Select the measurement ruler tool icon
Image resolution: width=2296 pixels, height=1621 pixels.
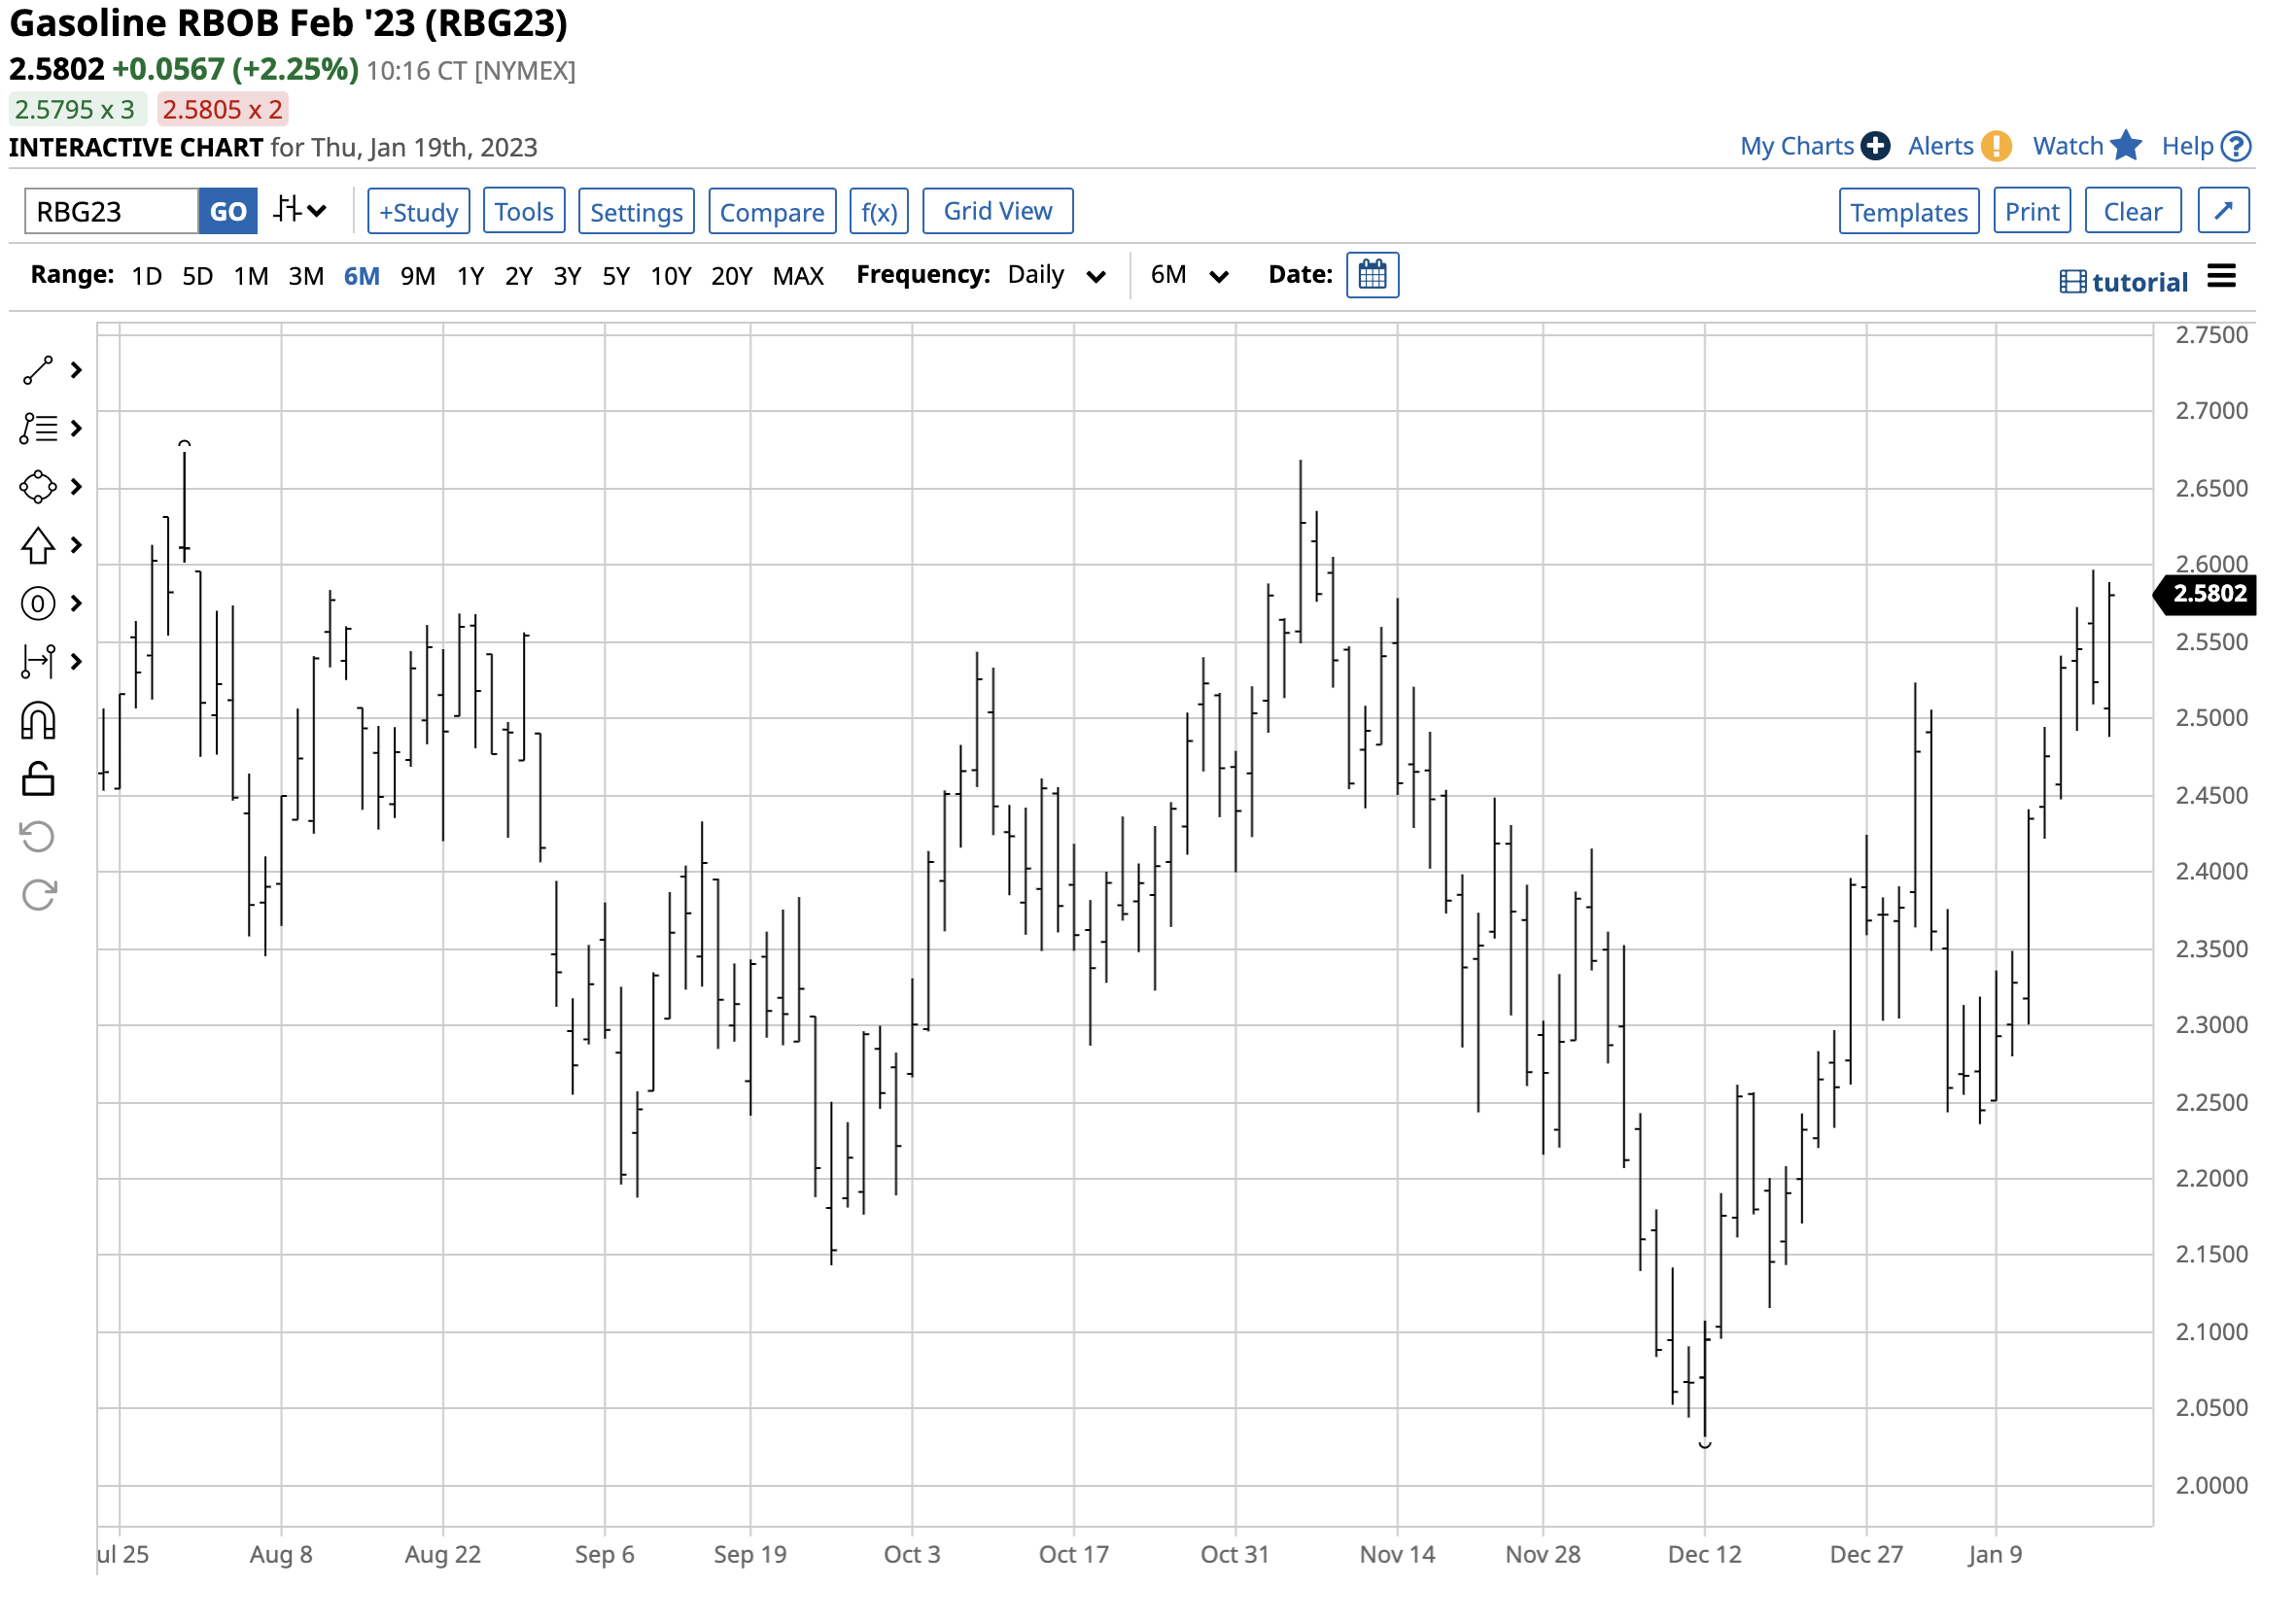coord(38,662)
